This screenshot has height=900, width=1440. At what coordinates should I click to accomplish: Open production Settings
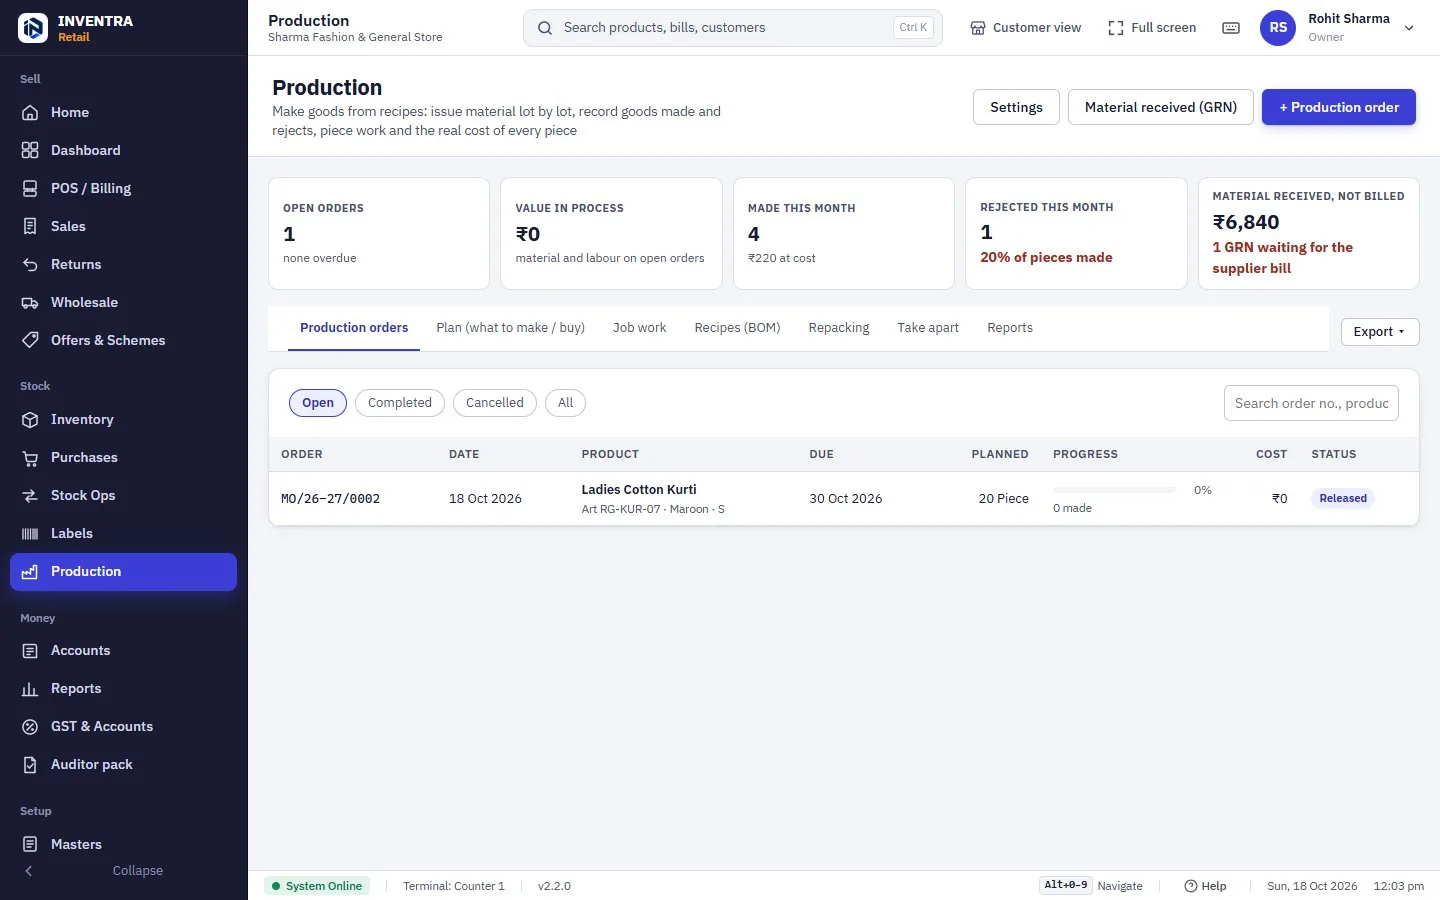[x=1016, y=107]
